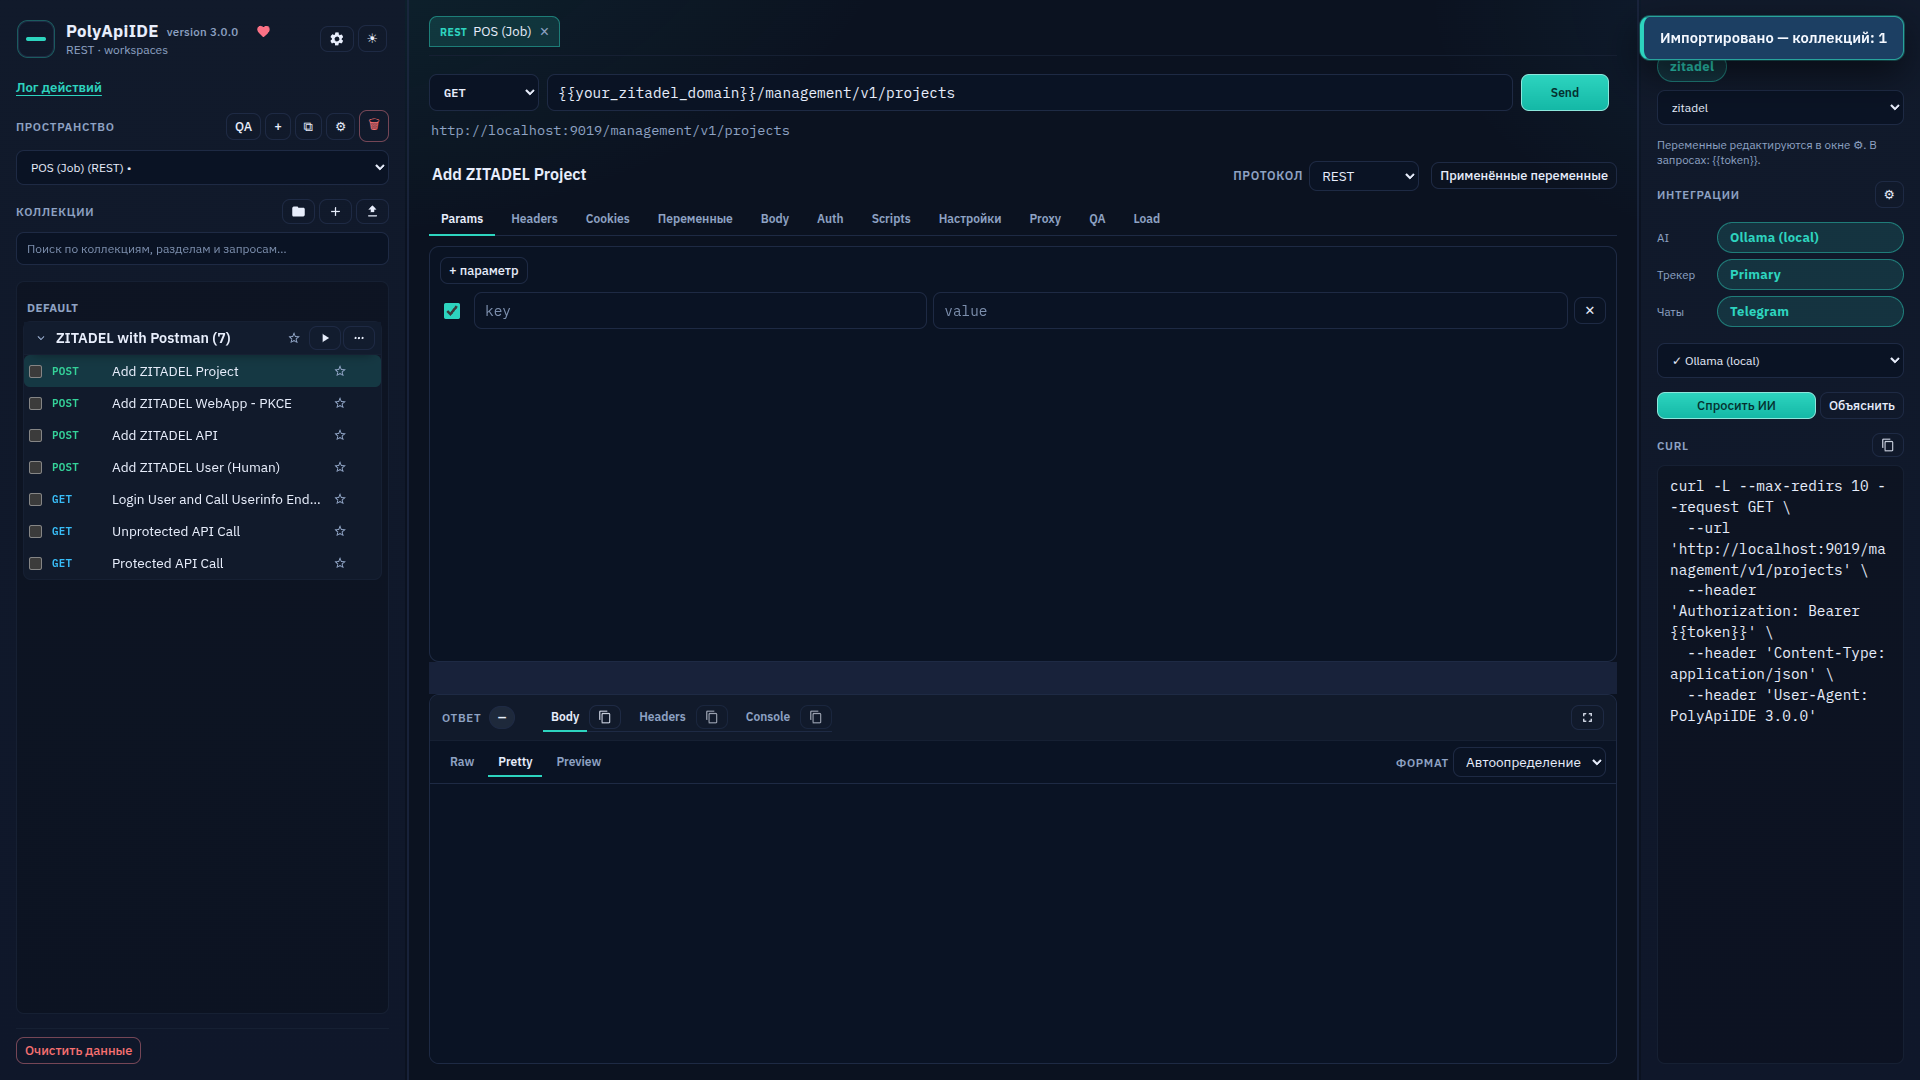The height and width of the screenshot is (1080, 1920).
Task: Open the Лог действий link
Action: click(59, 88)
